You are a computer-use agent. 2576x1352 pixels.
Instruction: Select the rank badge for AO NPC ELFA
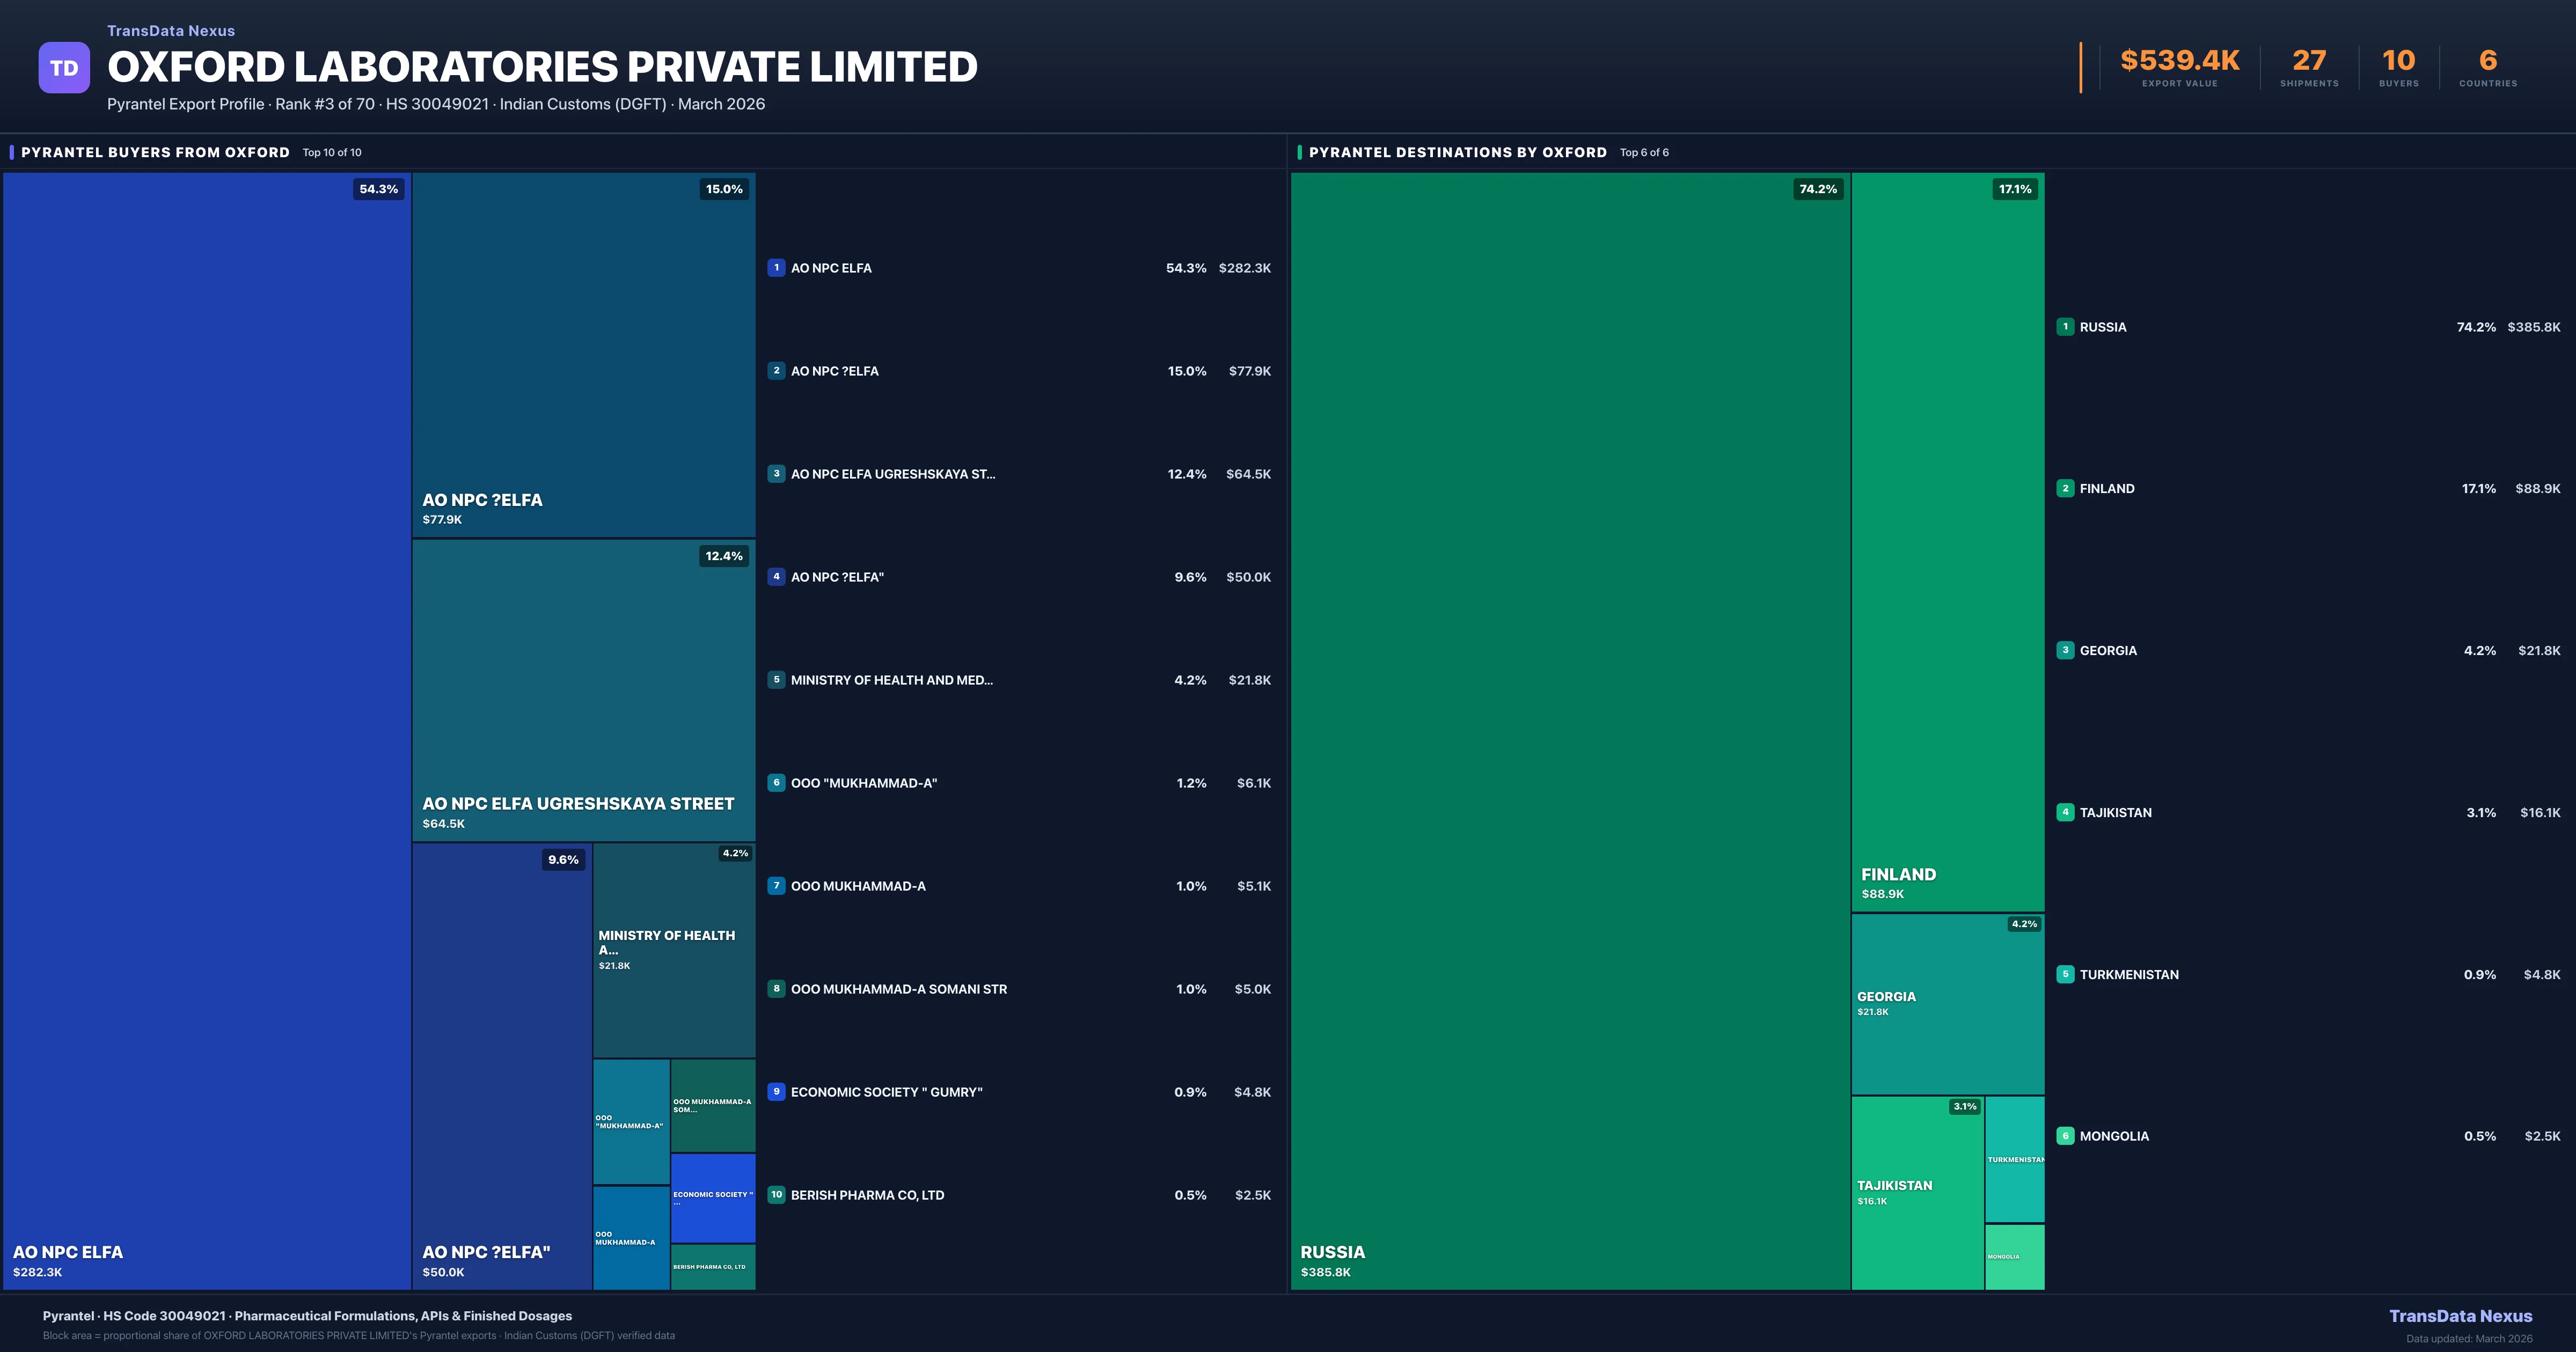777,267
